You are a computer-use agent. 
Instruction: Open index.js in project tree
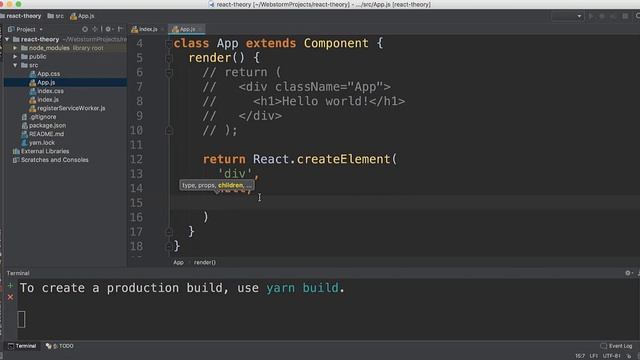(x=48, y=100)
